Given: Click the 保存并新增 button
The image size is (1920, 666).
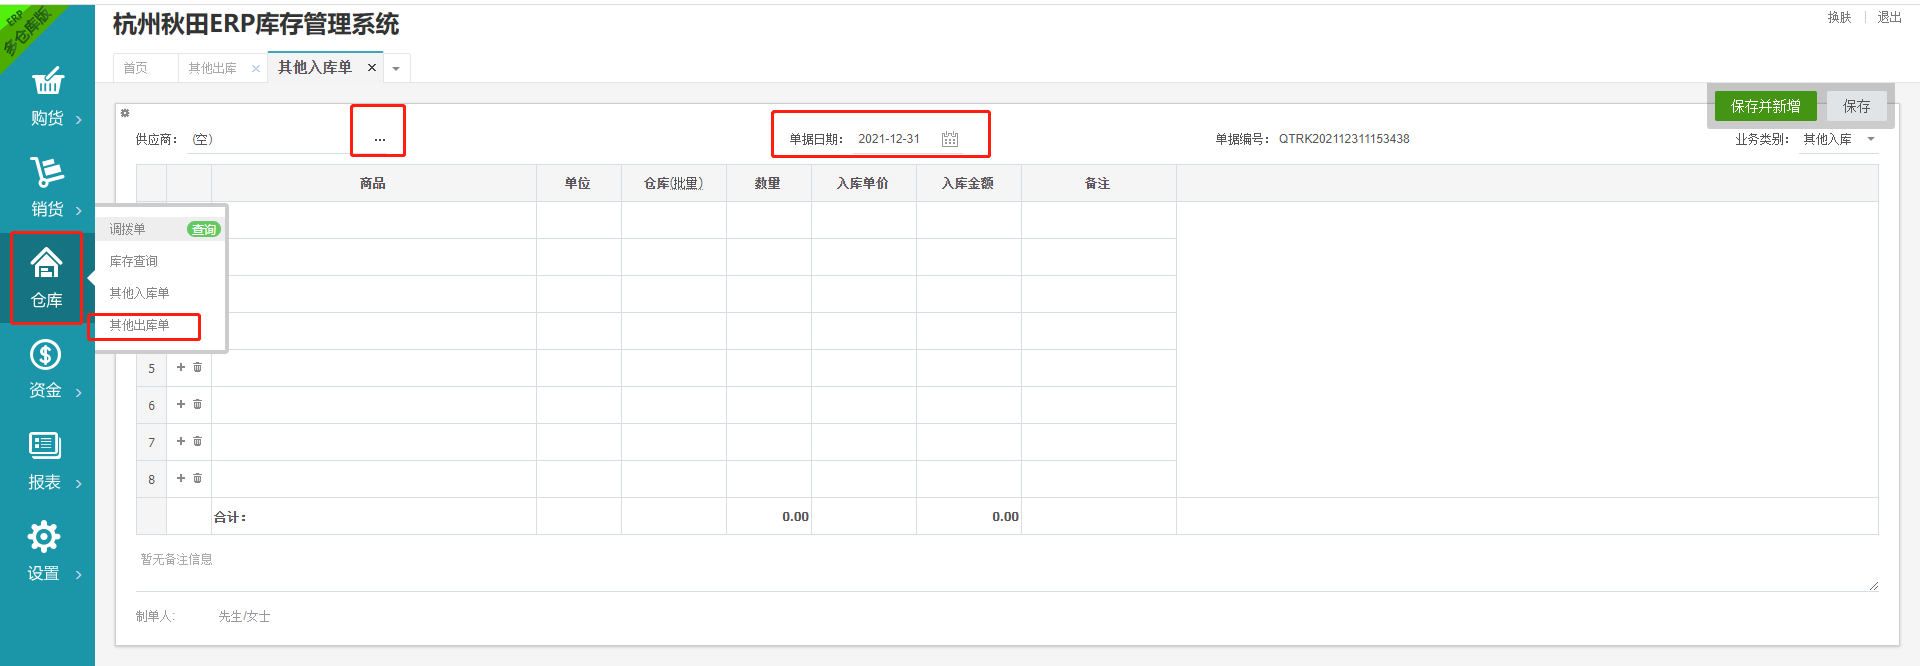Looking at the screenshot, I should point(1766,106).
